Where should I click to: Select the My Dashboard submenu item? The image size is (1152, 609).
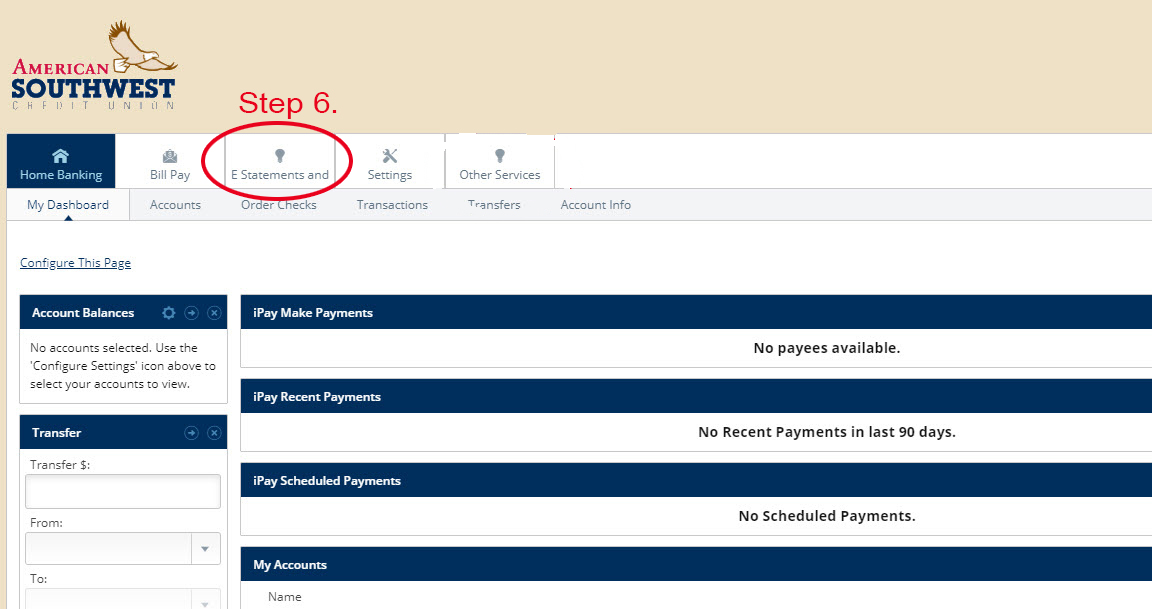pyautogui.click(x=68, y=205)
